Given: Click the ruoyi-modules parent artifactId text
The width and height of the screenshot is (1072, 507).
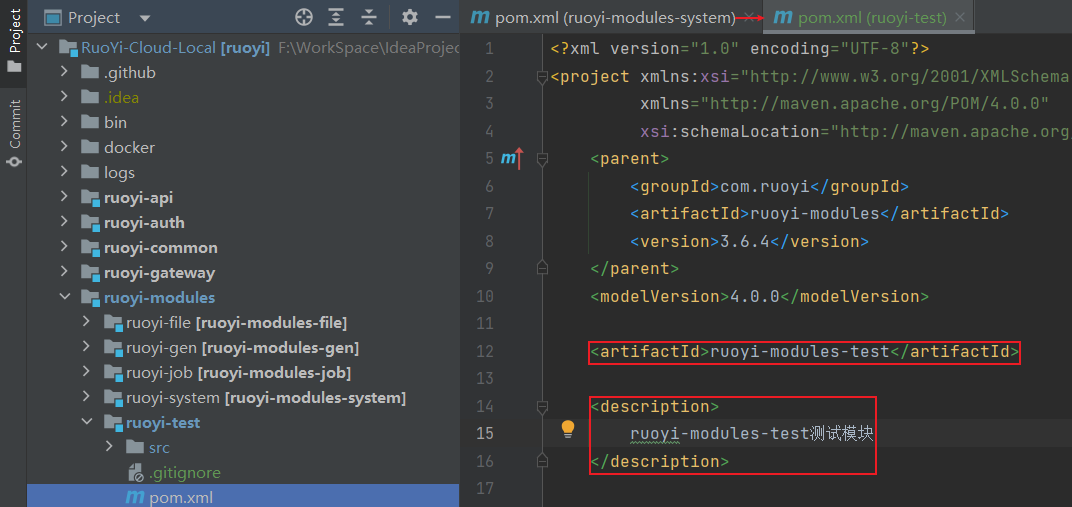Looking at the screenshot, I should 815,213.
